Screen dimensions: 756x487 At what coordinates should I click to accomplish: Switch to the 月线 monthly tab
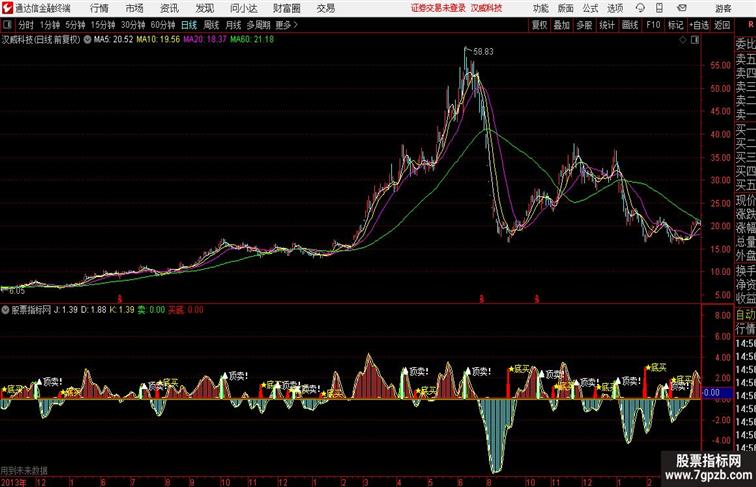(233, 25)
